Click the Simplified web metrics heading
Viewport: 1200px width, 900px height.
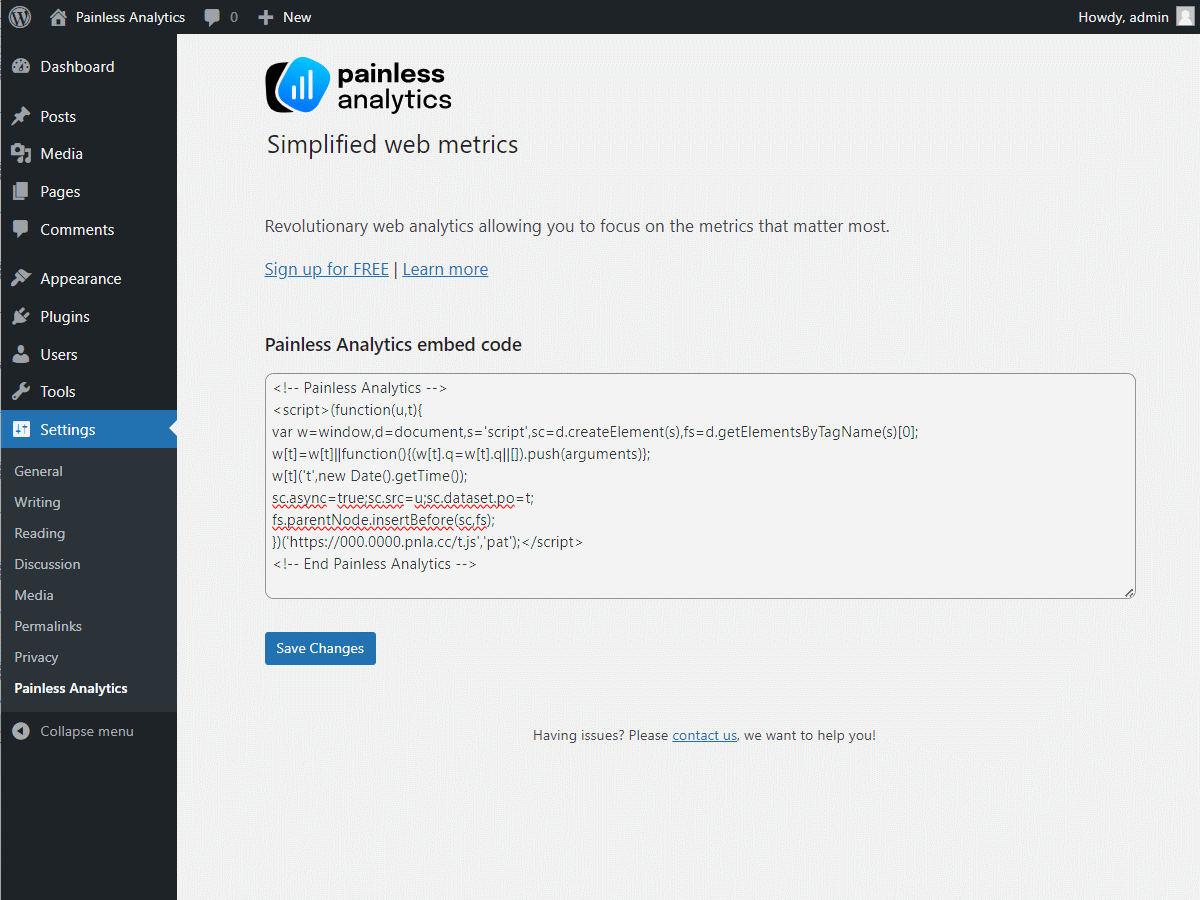392,145
